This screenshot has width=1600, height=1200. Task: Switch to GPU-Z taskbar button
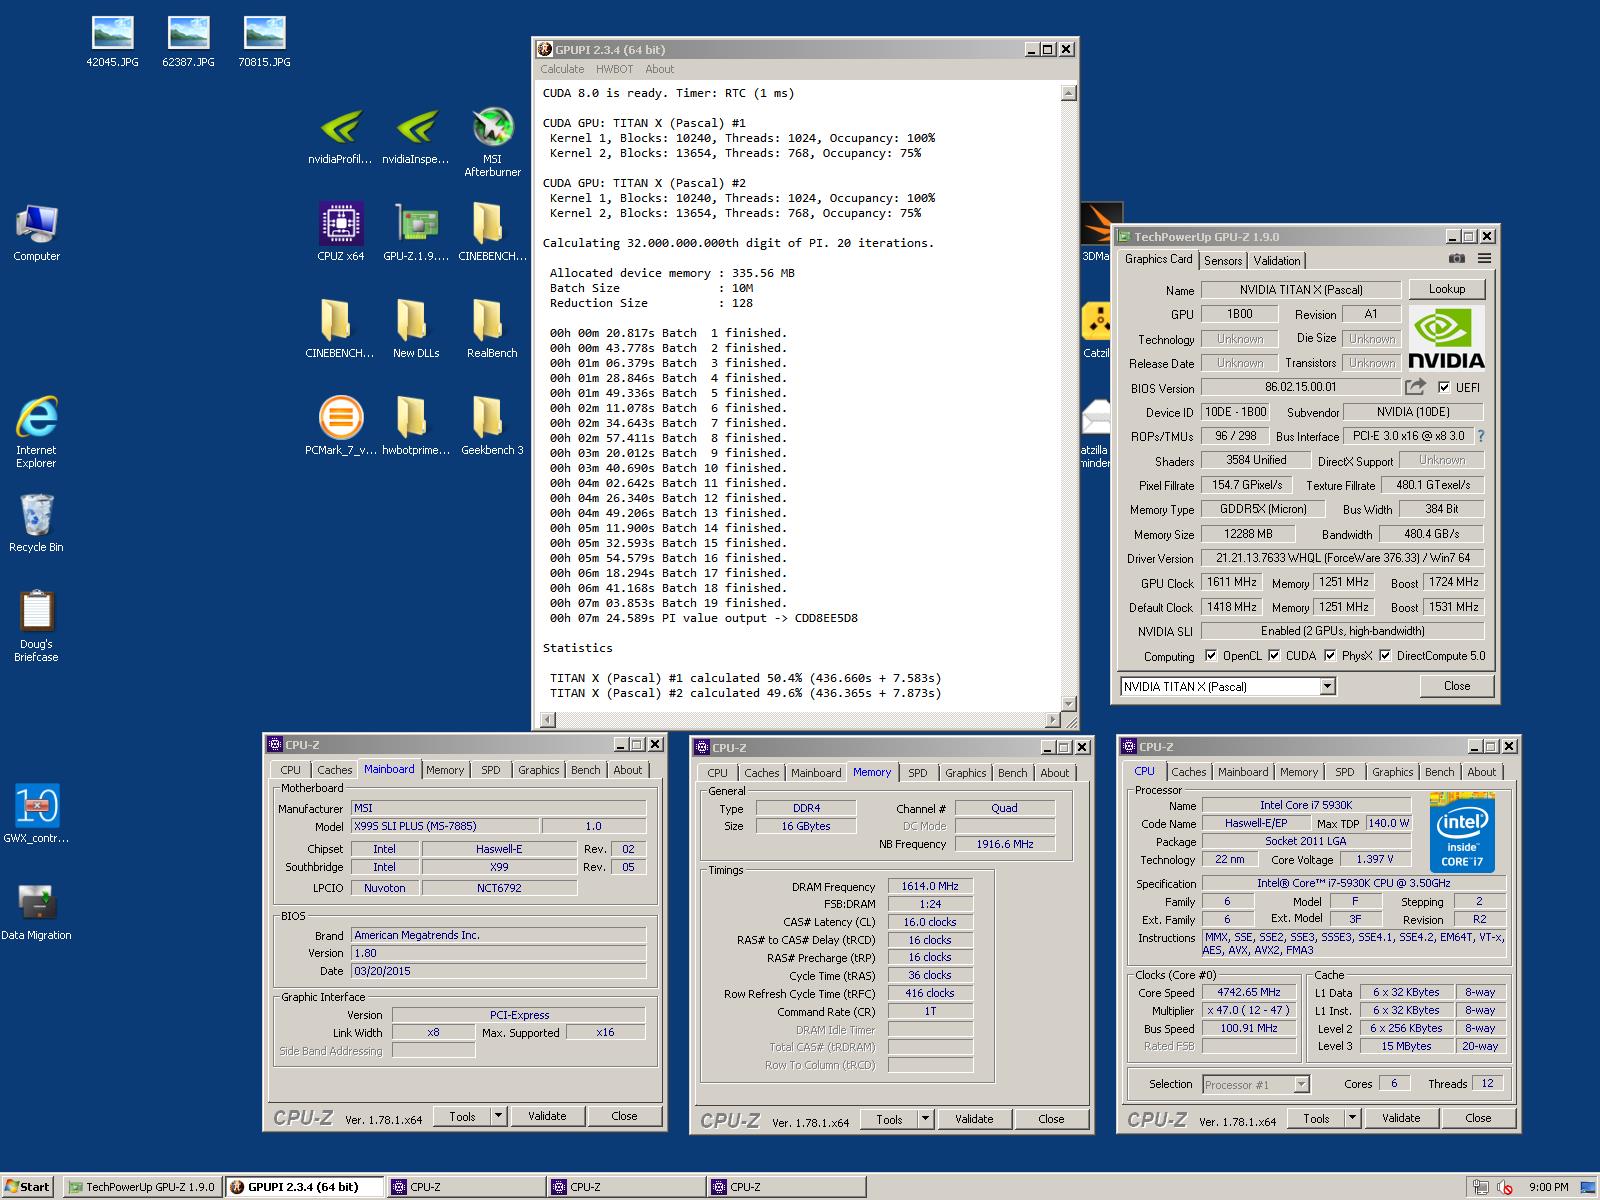(141, 1187)
